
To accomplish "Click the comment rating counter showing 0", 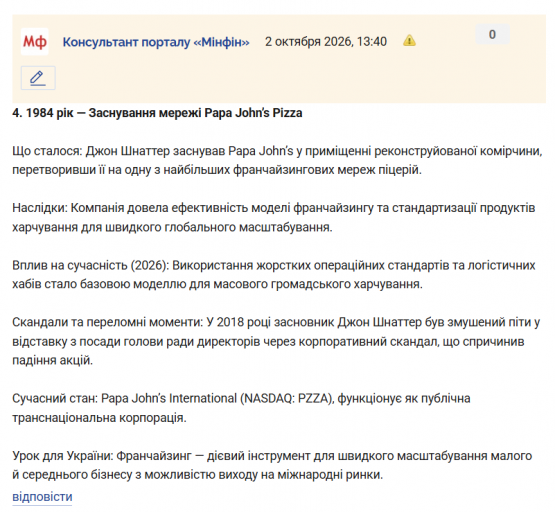I will pos(492,34).
